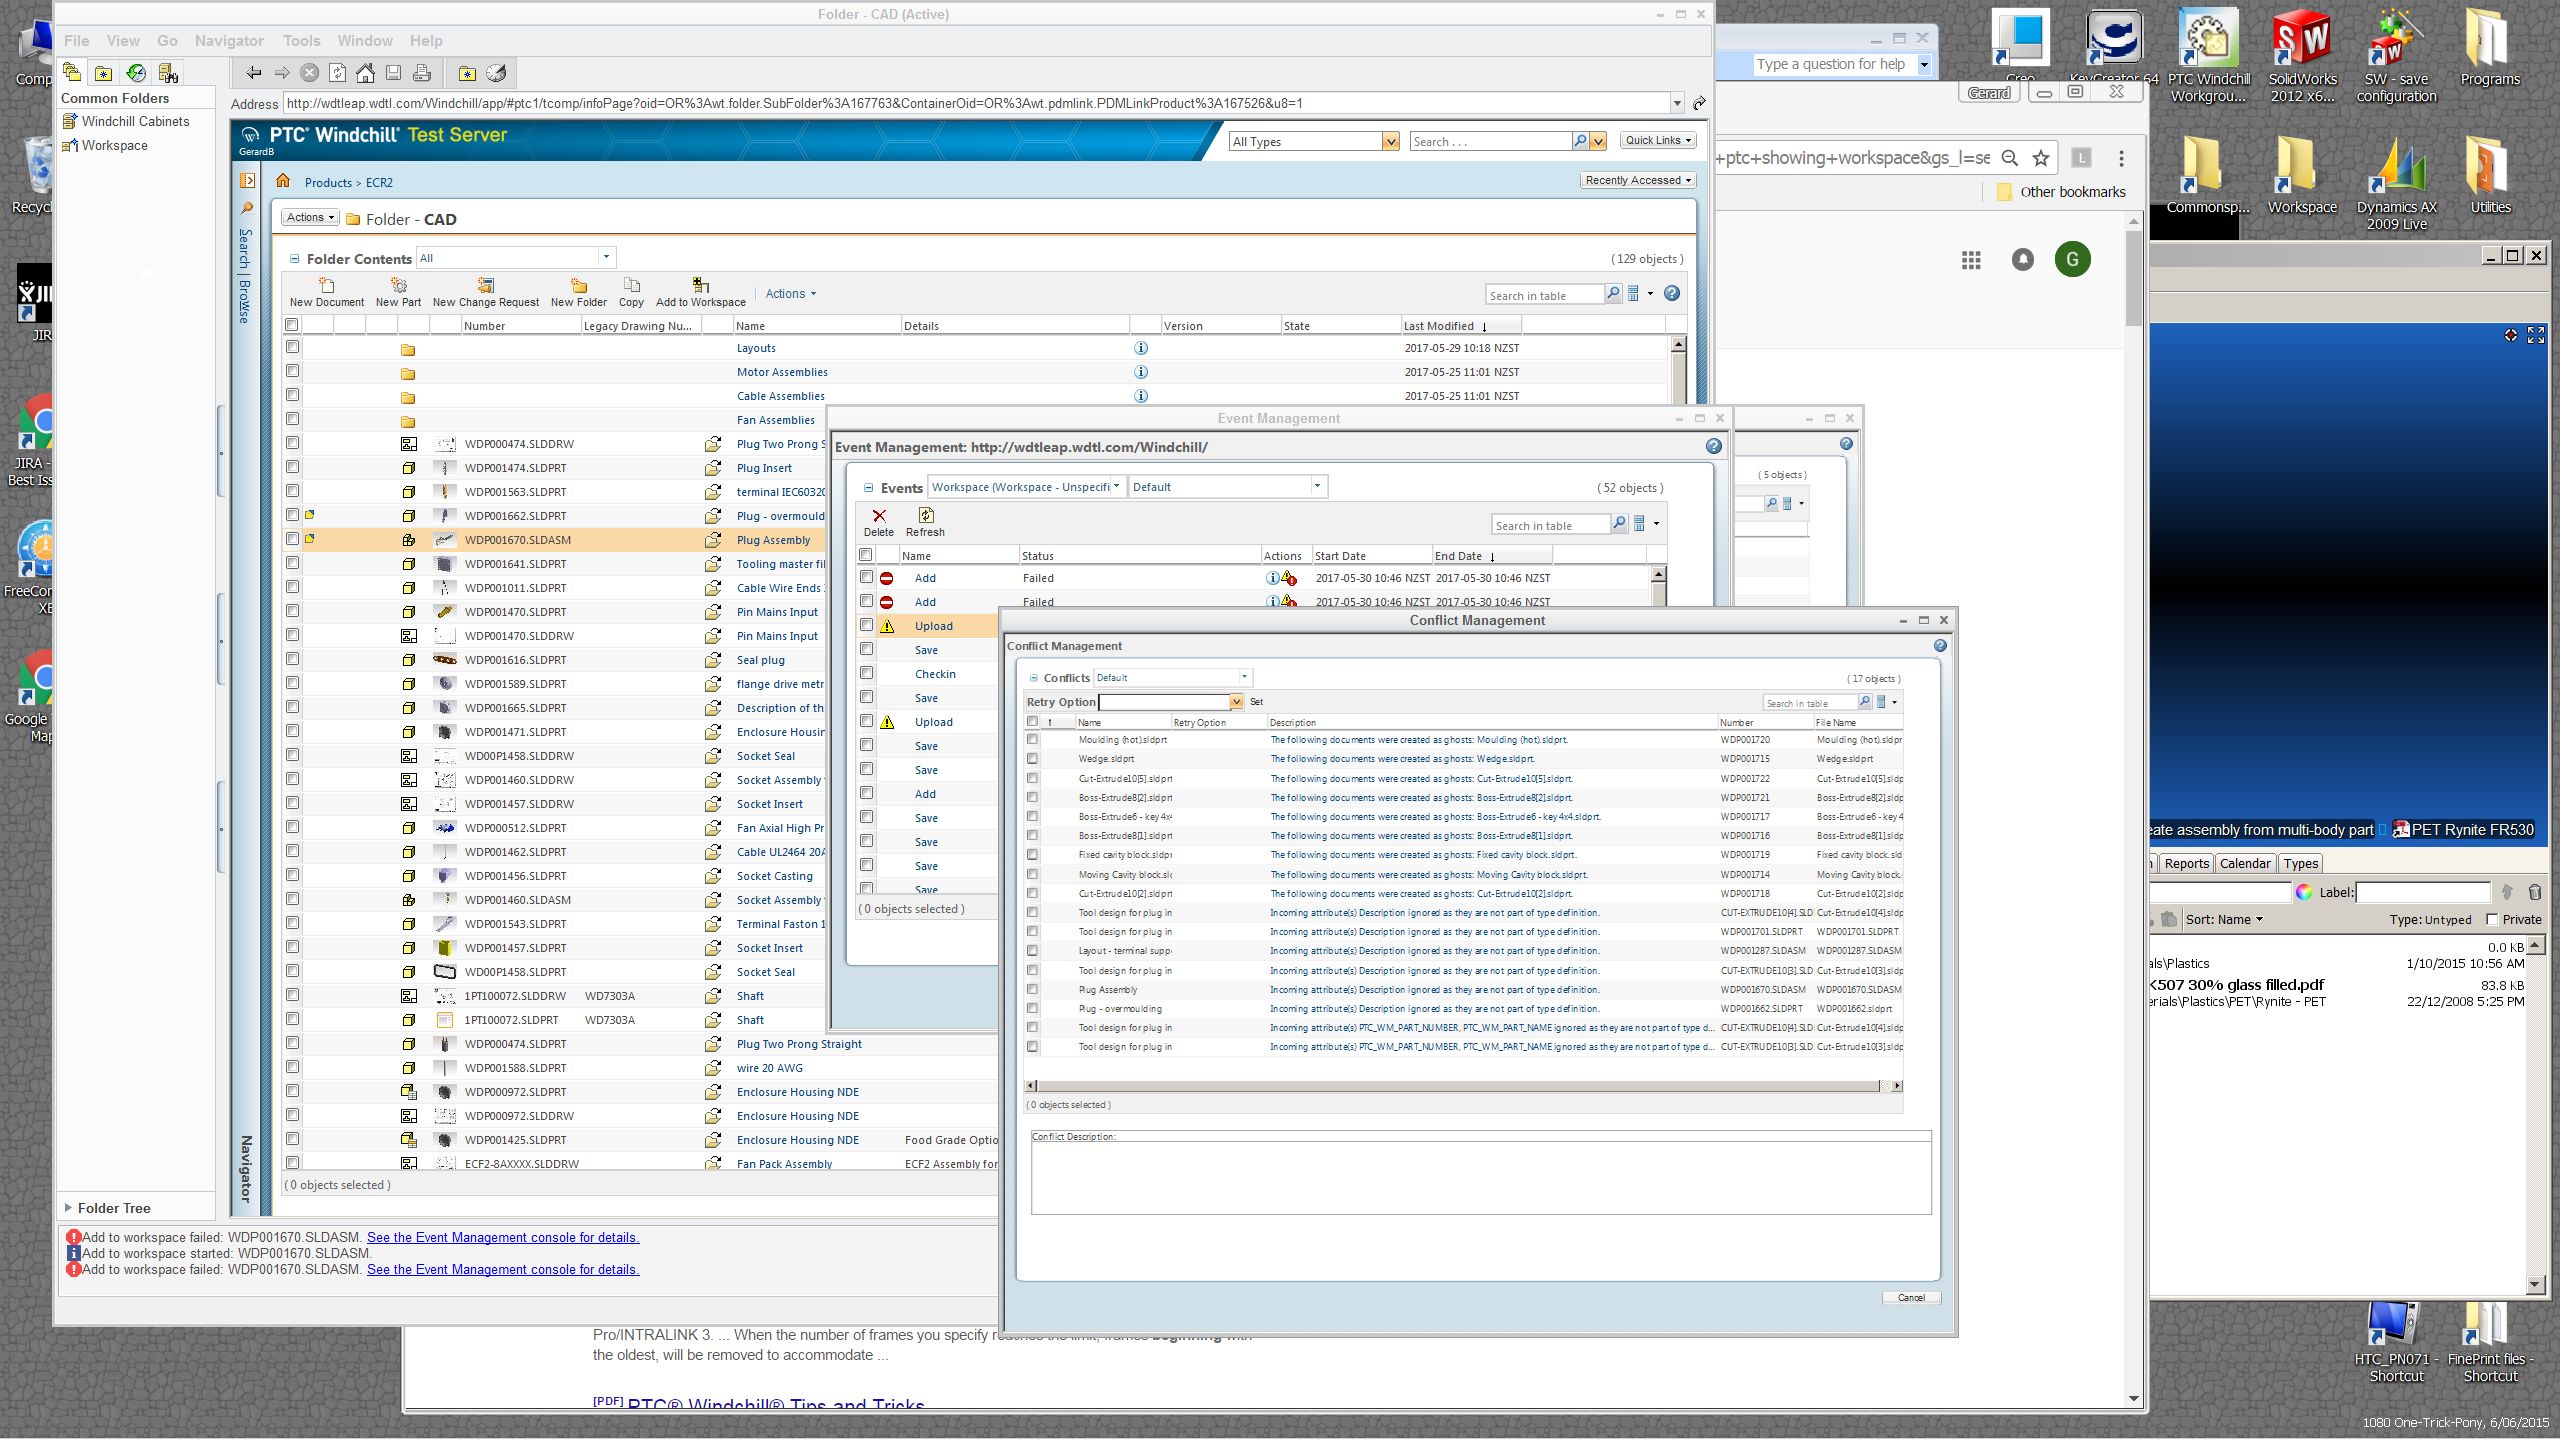Click the browser home toolbar button
2560x1440 pixels.
coord(366,73)
